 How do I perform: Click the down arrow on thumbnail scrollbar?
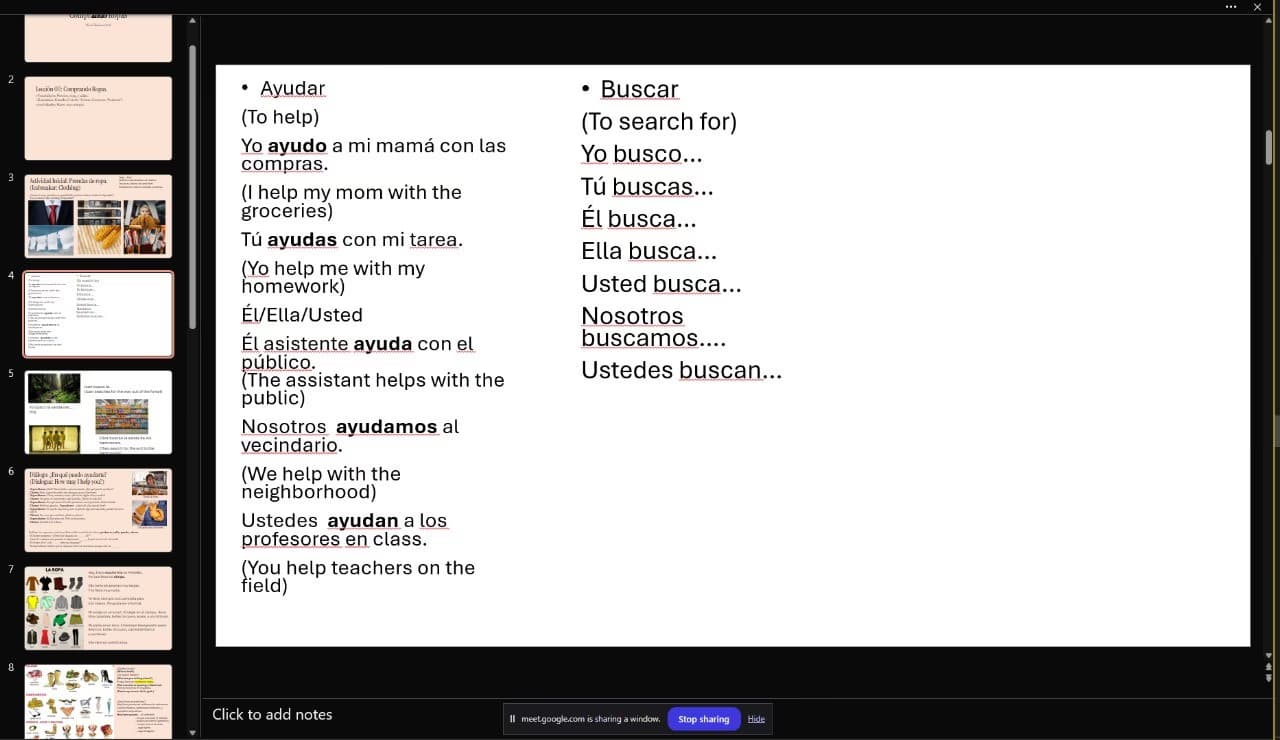[192, 733]
